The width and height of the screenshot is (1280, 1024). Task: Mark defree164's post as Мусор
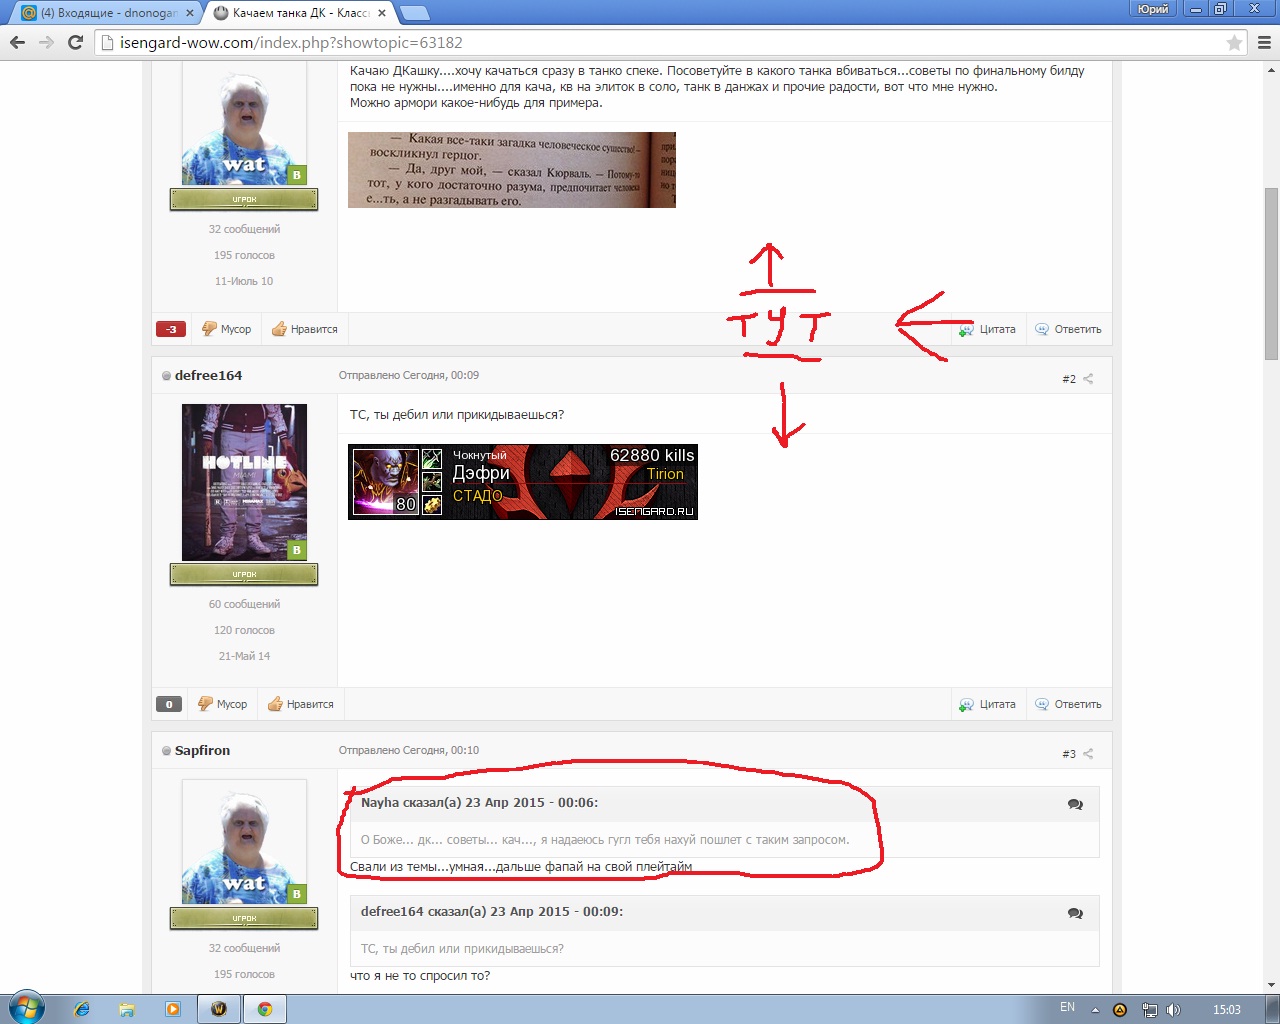(223, 704)
